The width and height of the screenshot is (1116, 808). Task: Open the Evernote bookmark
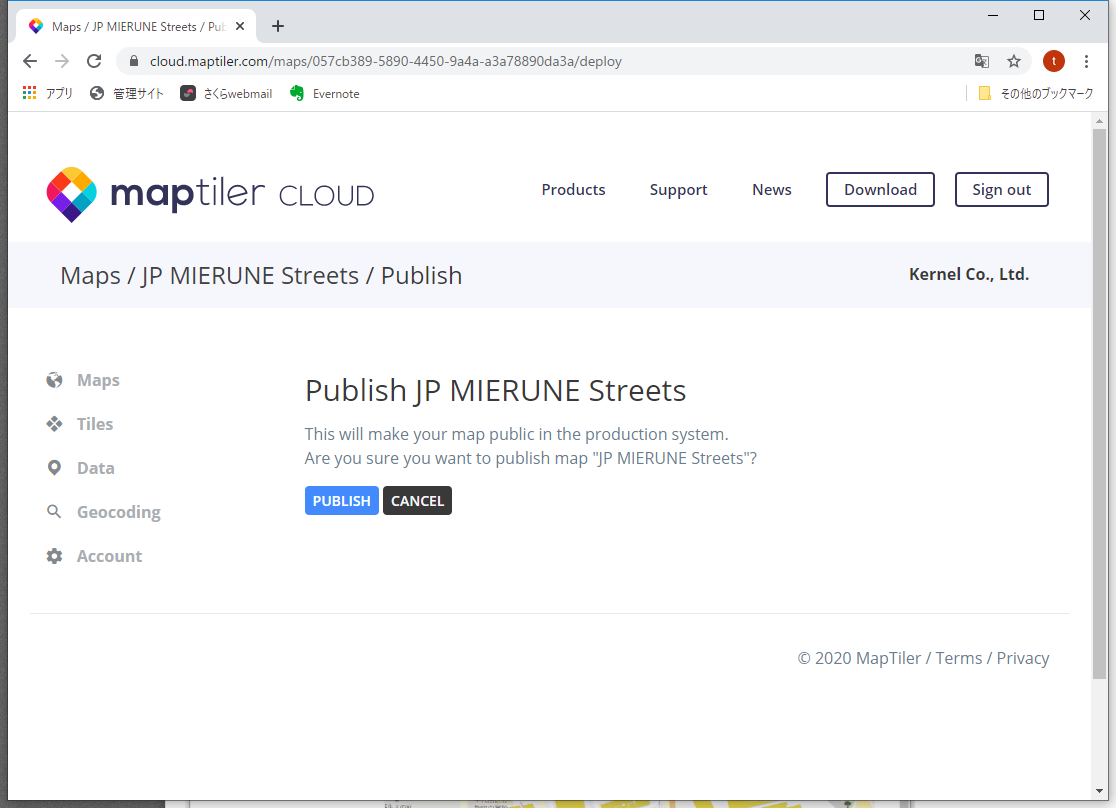click(x=324, y=93)
